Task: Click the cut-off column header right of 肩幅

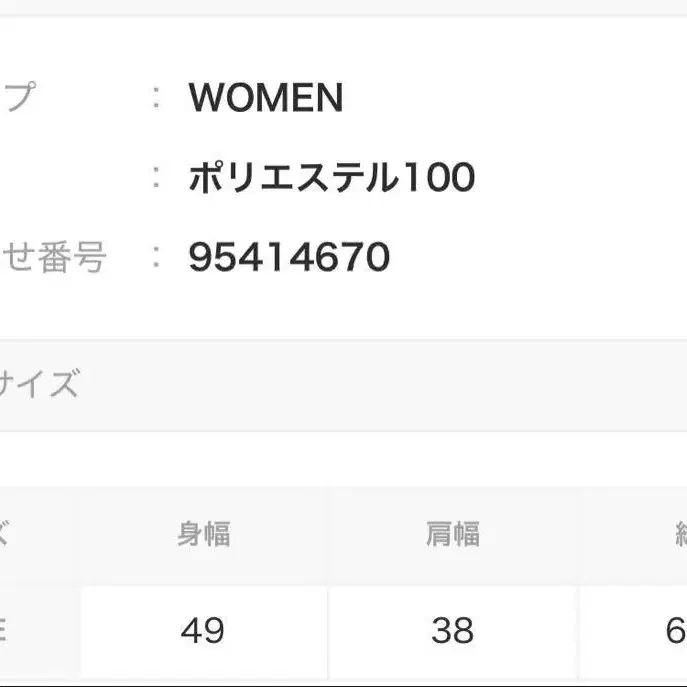Action: click(678, 535)
